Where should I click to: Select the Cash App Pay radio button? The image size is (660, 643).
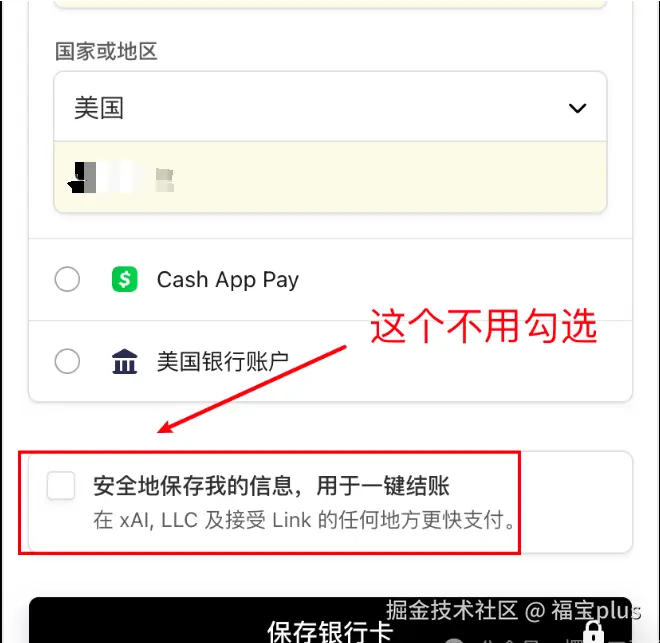coord(67,279)
